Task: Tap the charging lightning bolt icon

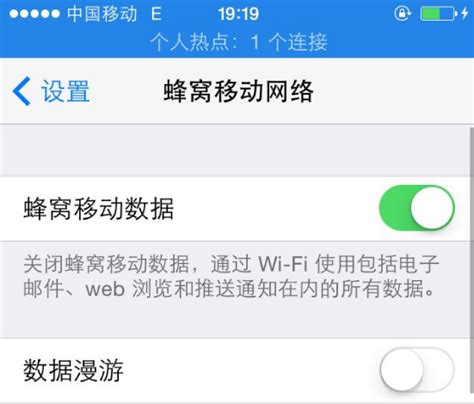Action: tap(465, 14)
